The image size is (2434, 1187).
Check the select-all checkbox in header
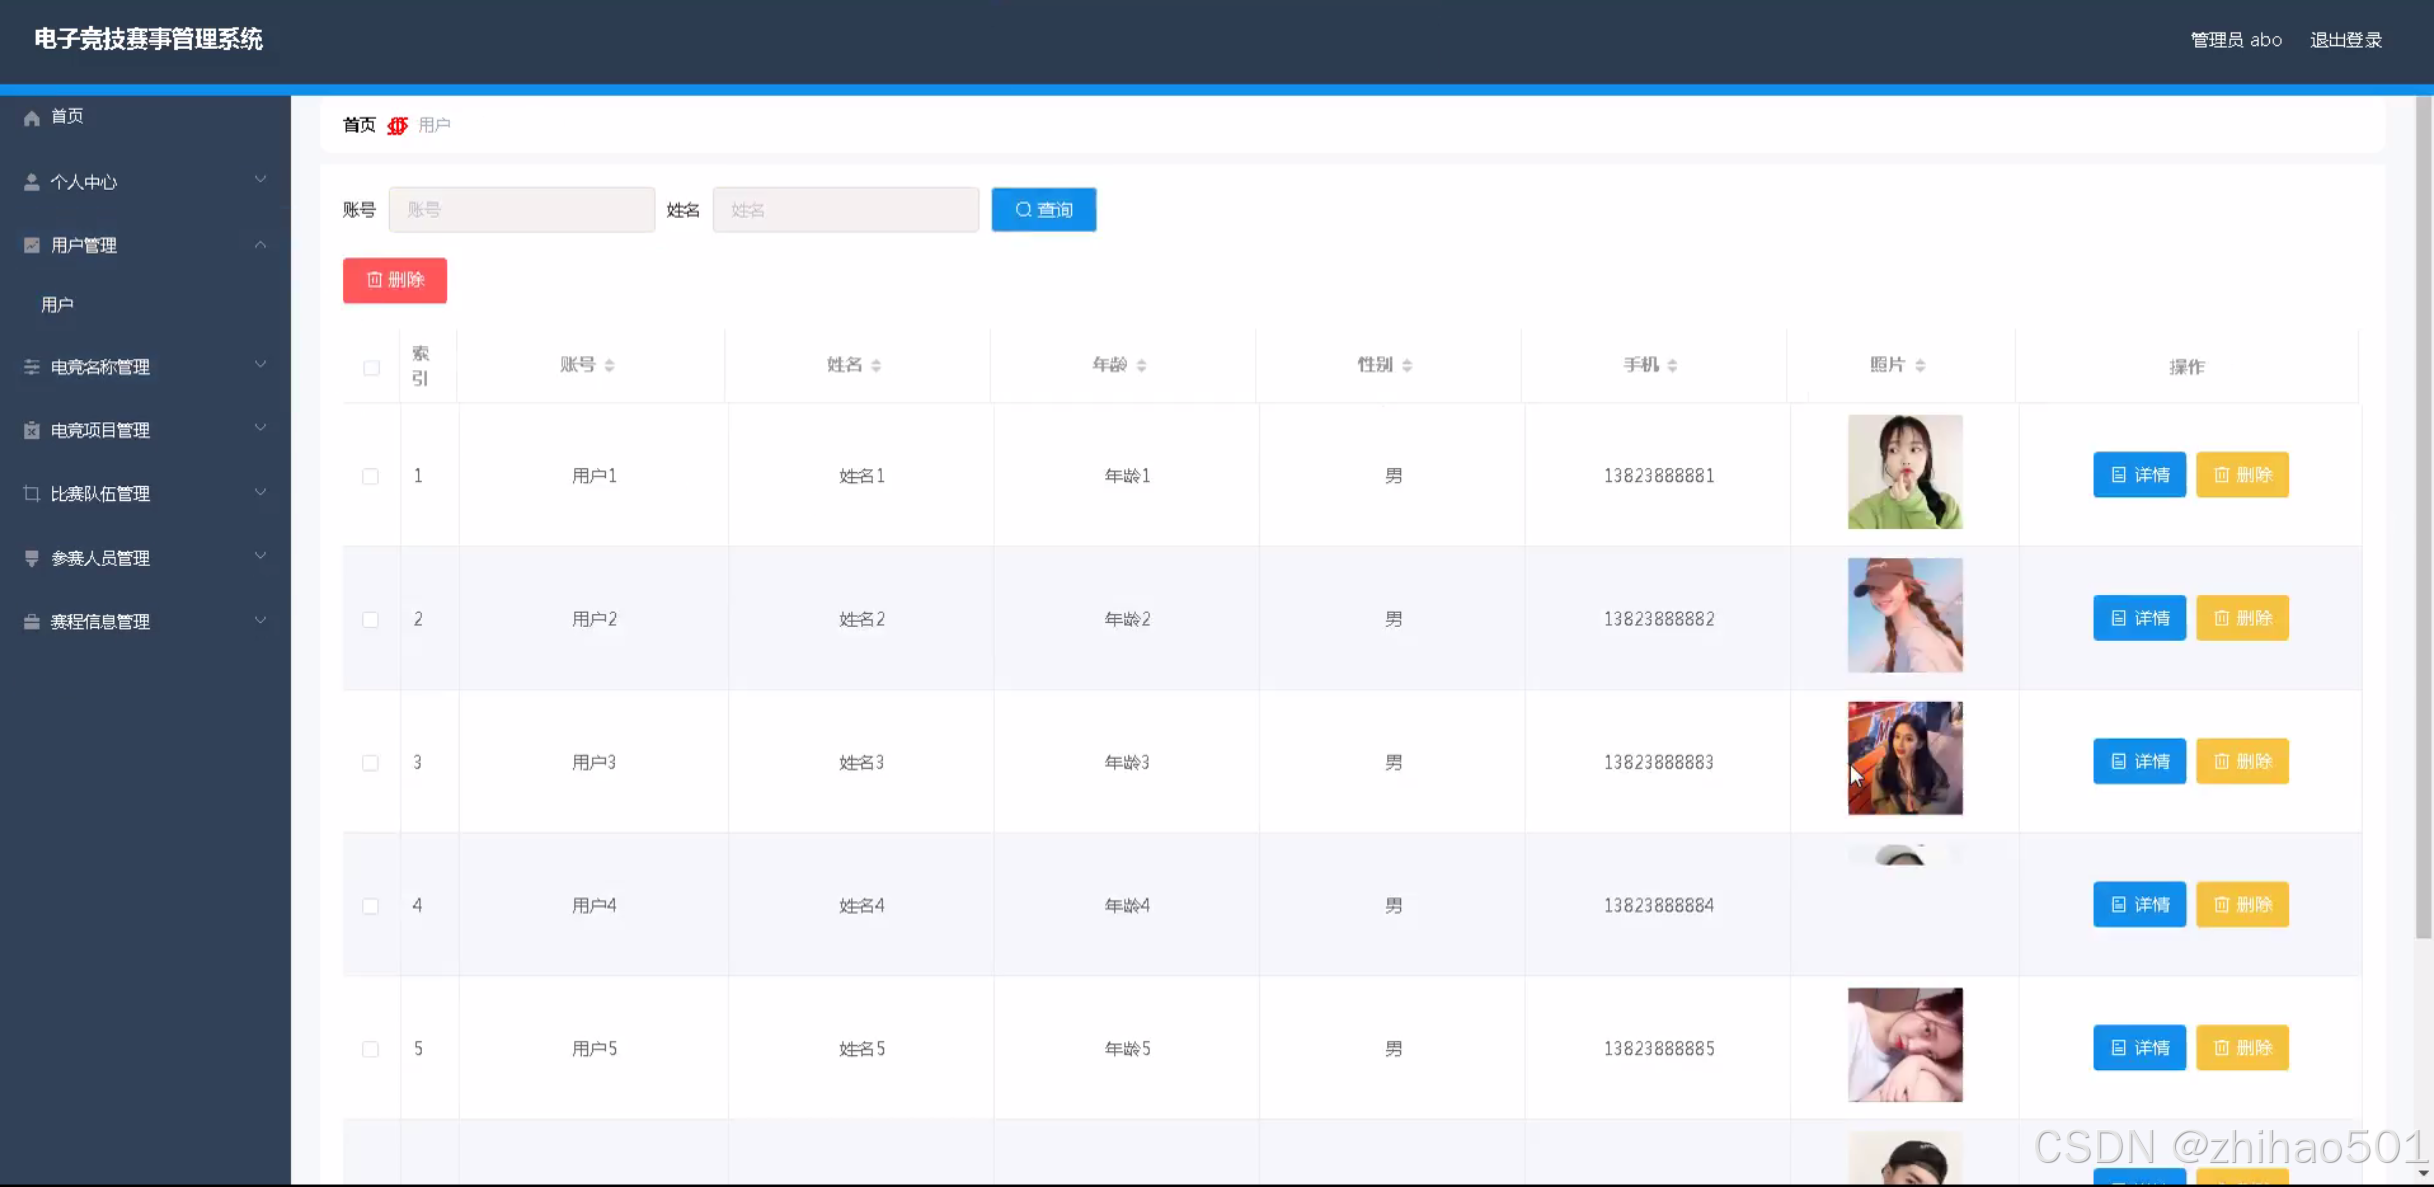pos(371,368)
